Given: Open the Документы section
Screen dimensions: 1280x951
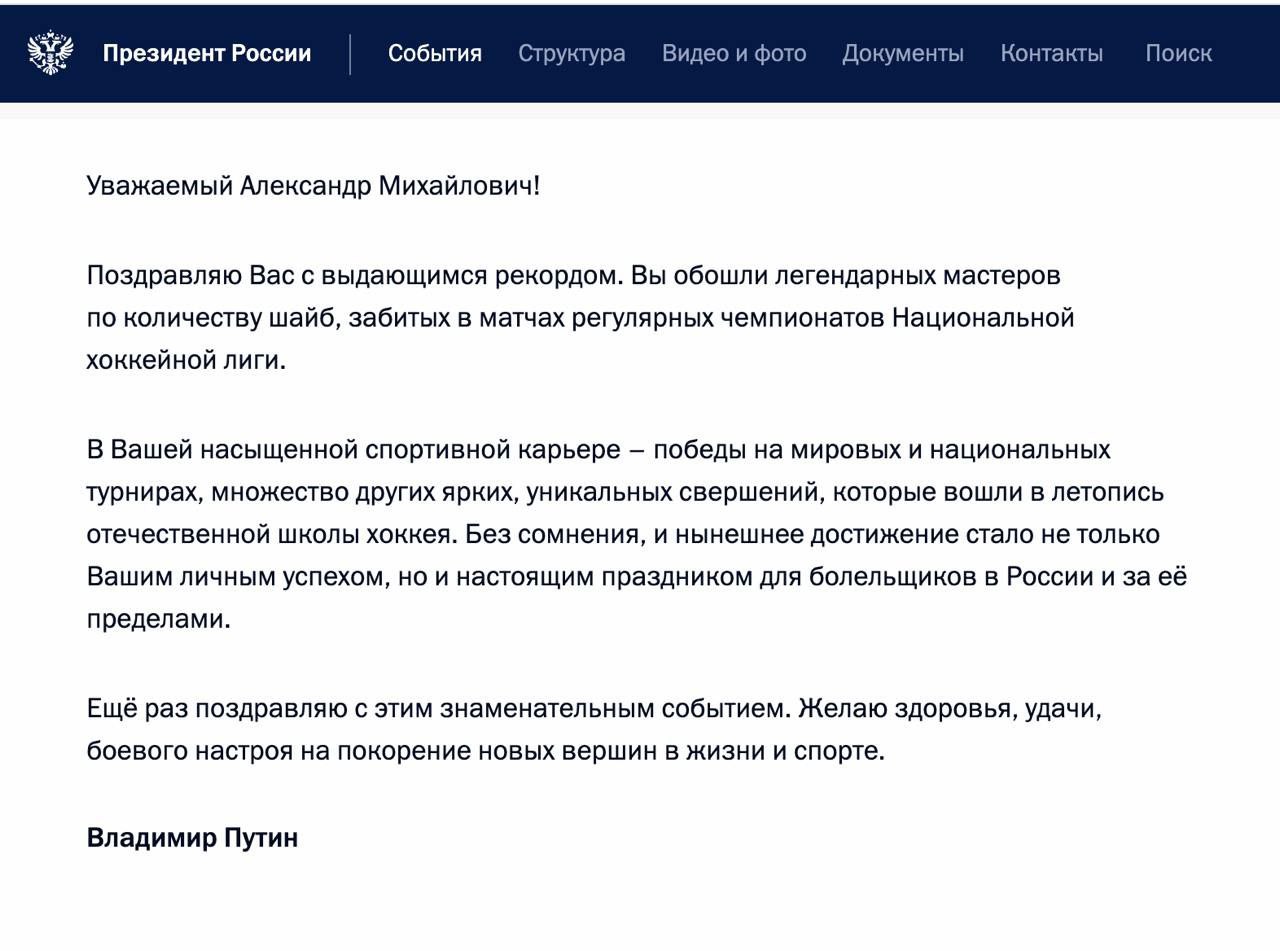Looking at the screenshot, I should coord(902,53).
